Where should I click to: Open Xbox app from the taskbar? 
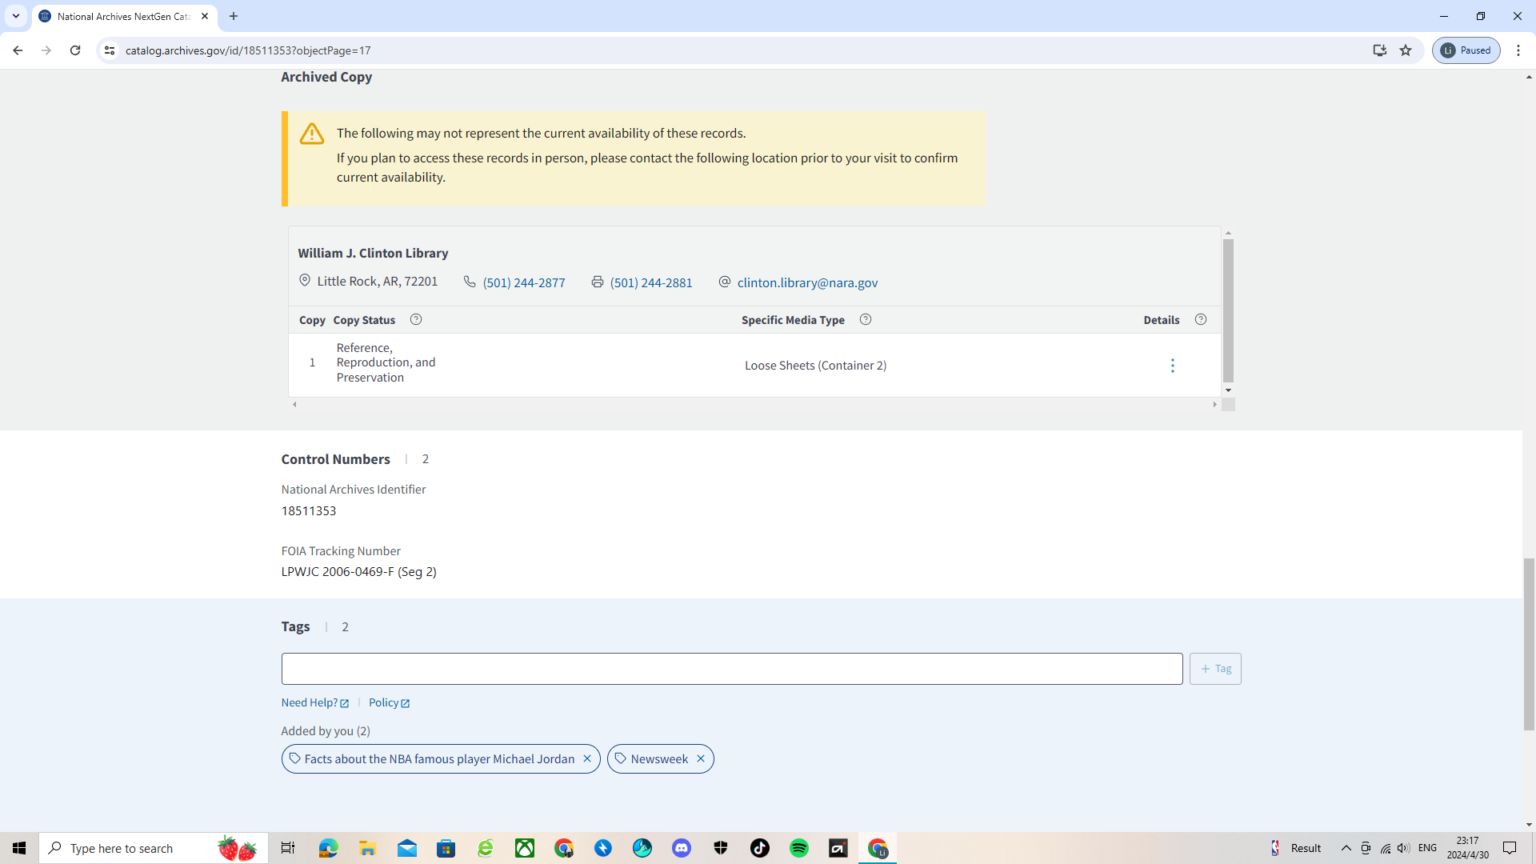pyautogui.click(x=524, y=848)
